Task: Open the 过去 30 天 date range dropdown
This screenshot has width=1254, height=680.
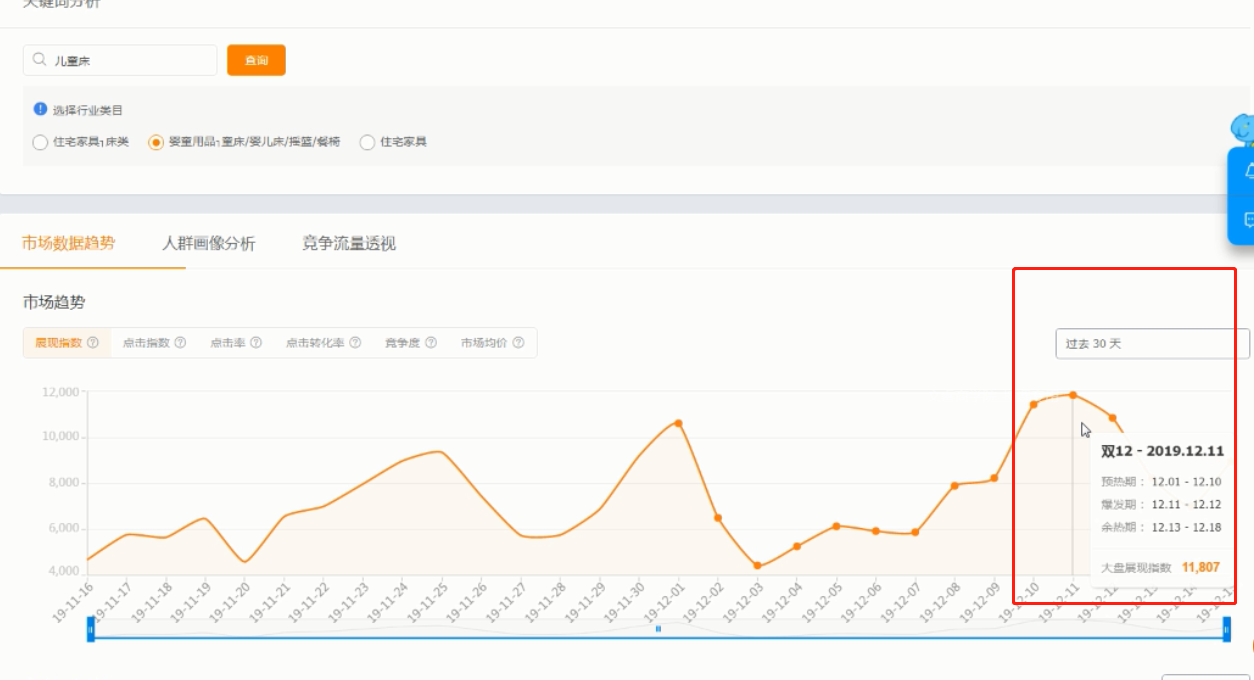Action: [1151, 344]
